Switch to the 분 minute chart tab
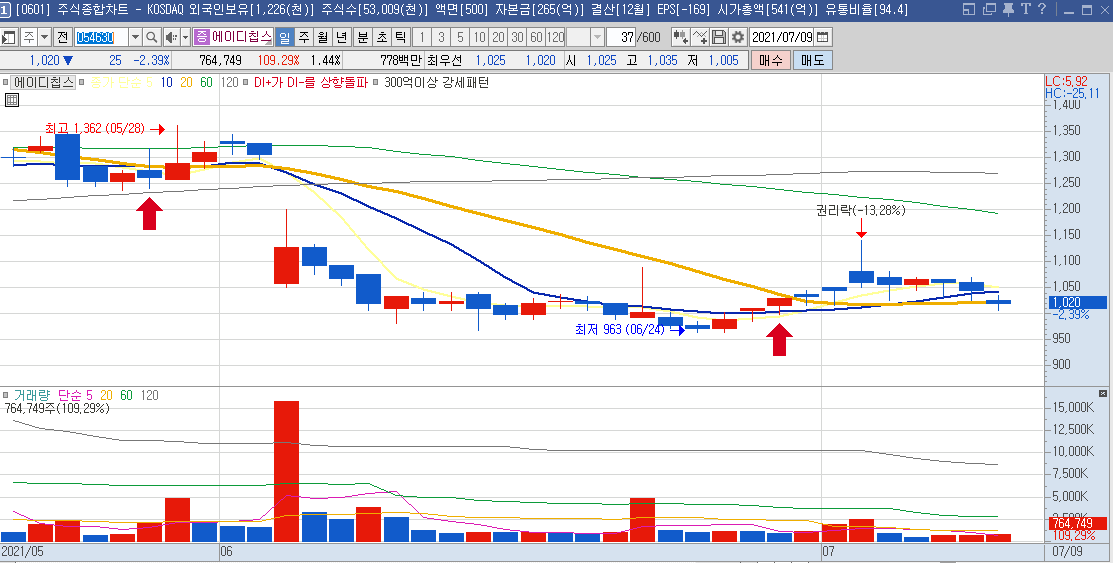Viewport: 1113px width, 563px height. (x=363, y=37)
